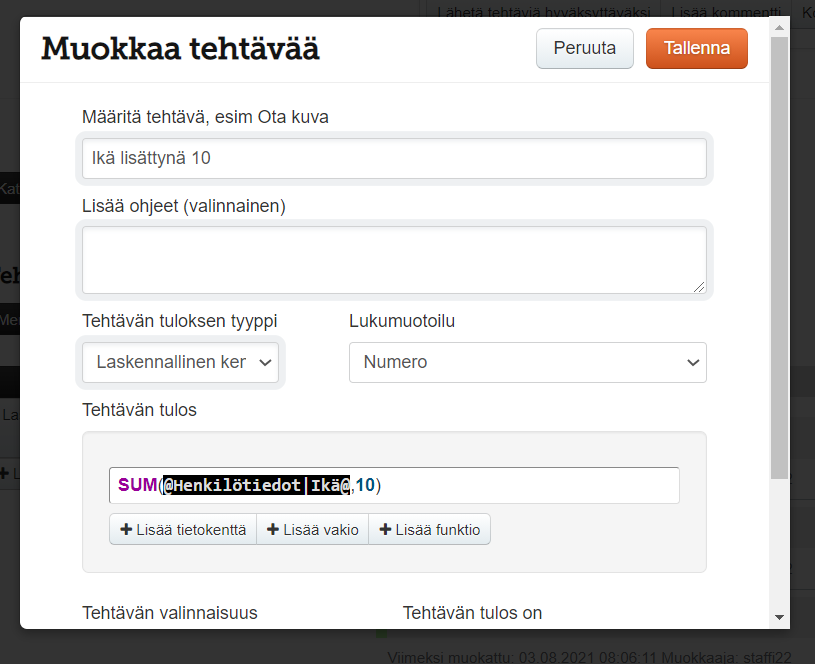Cancel editing with the Peruuta button
Screen dimensions: 815x664
pos(584,48)
